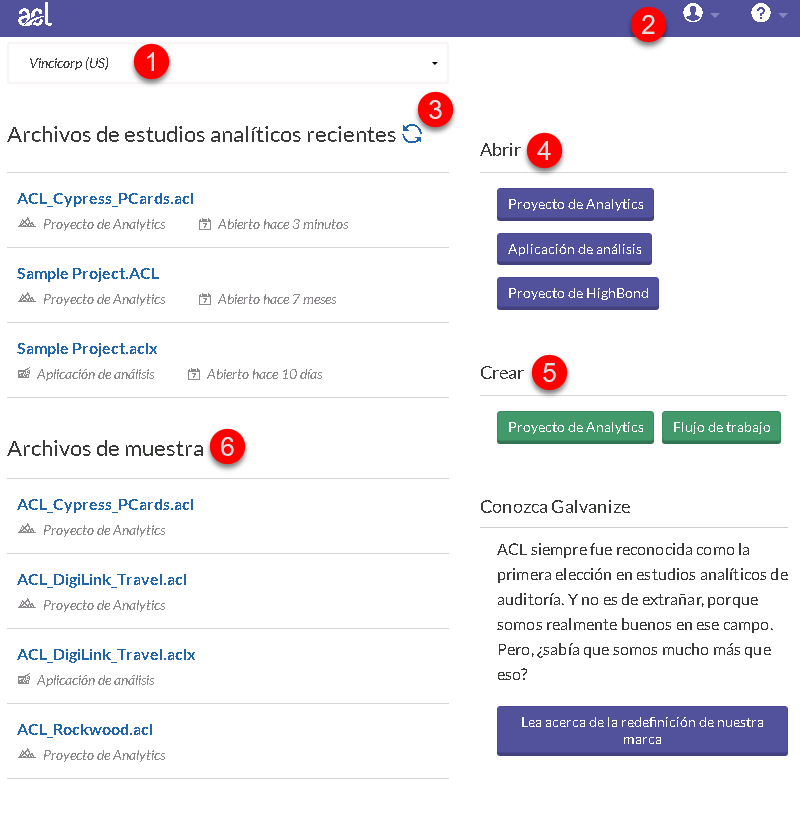Click calendar icon beside 'Abierto hace 3 minutos'
This screenshot has height=814, width=800.
click(x=205, y=224)
